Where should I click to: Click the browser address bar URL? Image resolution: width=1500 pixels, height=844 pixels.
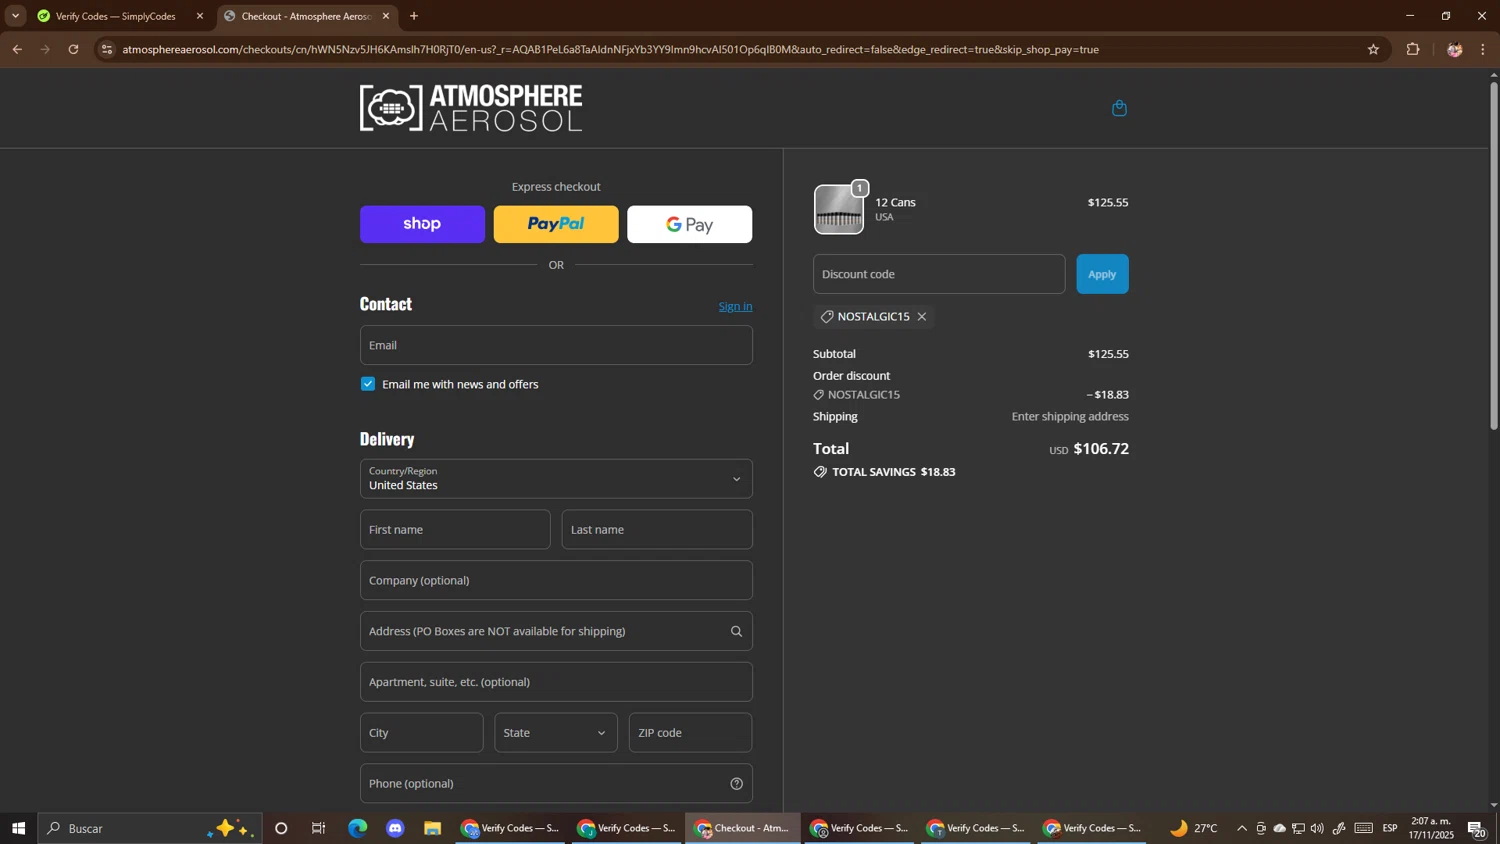click(610, 49)
